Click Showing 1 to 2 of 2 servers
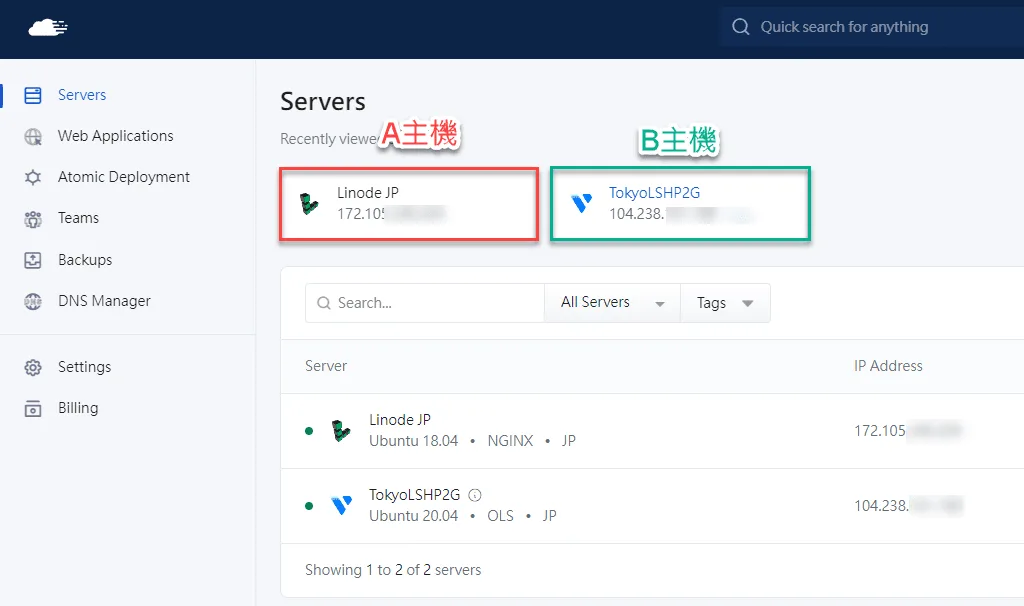Viewport: 1024px width, 606px height. coord(393,570)
